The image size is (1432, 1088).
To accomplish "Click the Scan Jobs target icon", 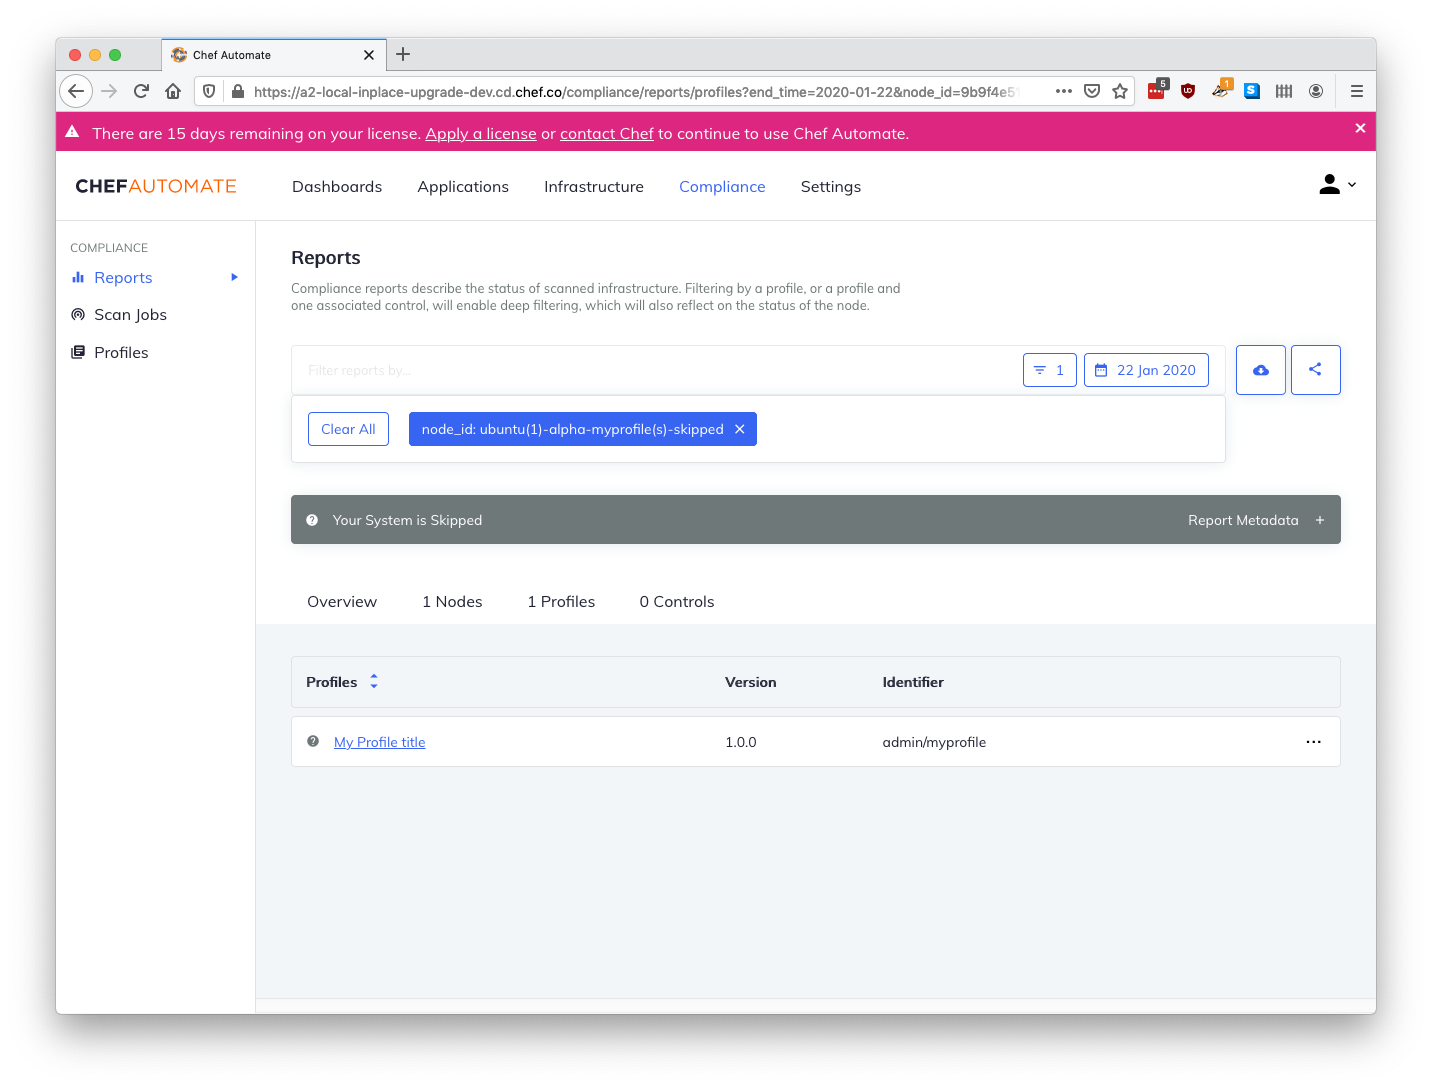I will coord(78,314).
